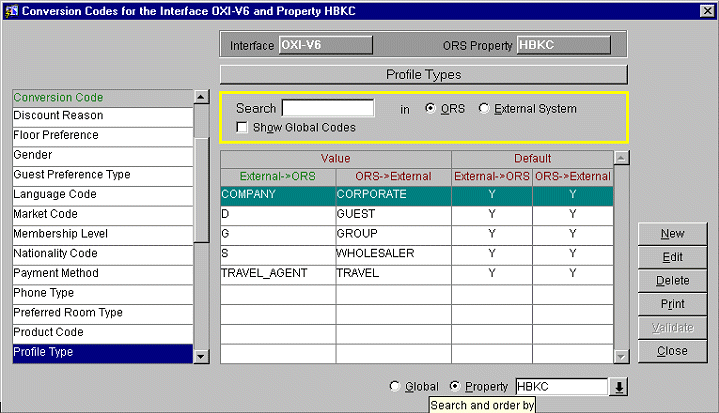This screenshot has width=719, height=413.
Task: Choose the Global radio option
Action: coord(397,387)
